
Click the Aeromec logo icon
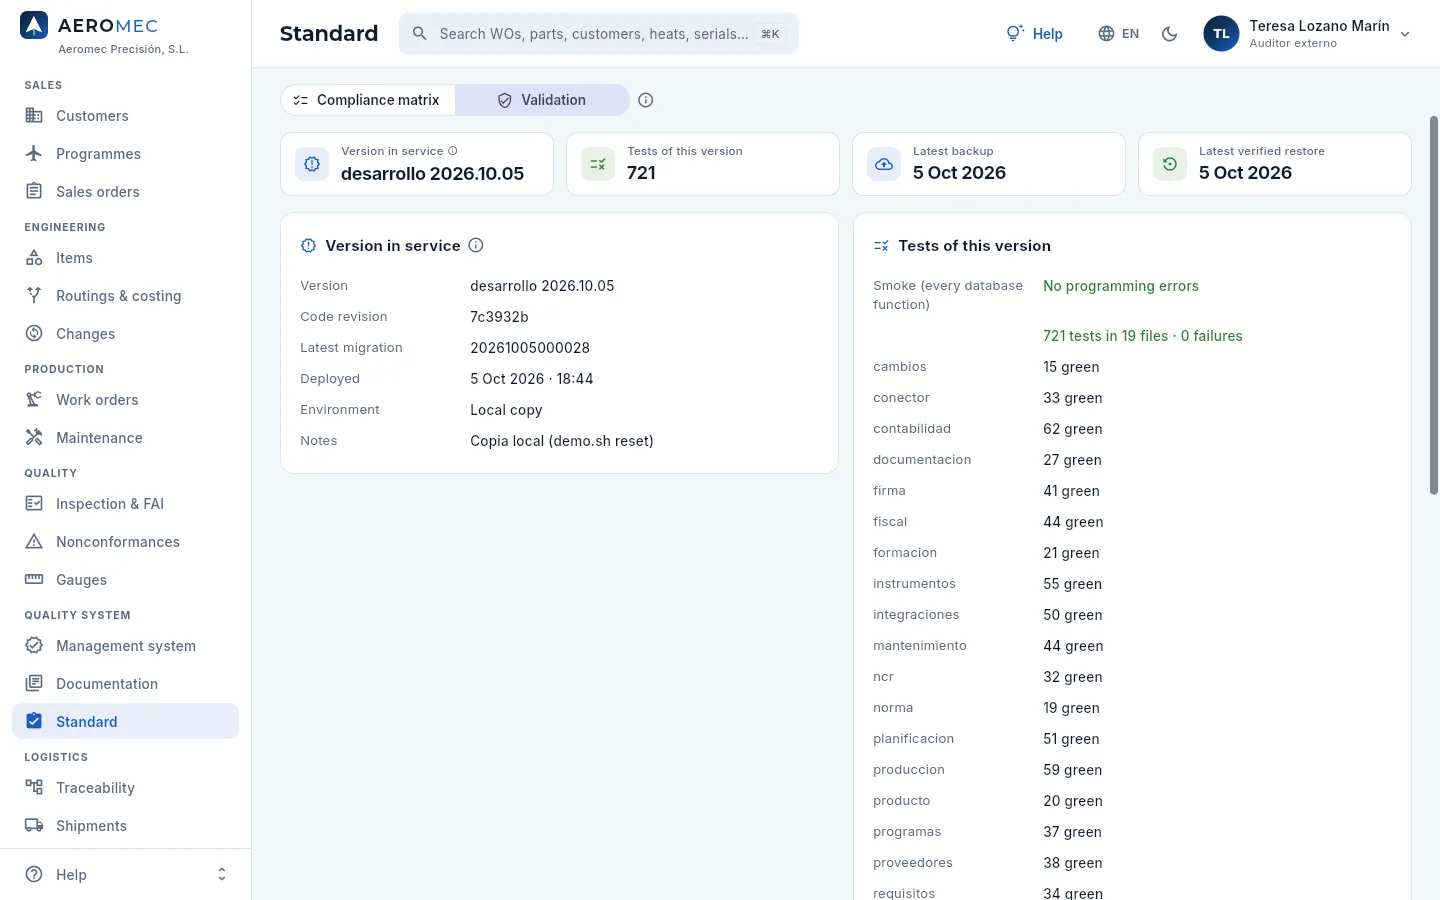coord(34,26)
